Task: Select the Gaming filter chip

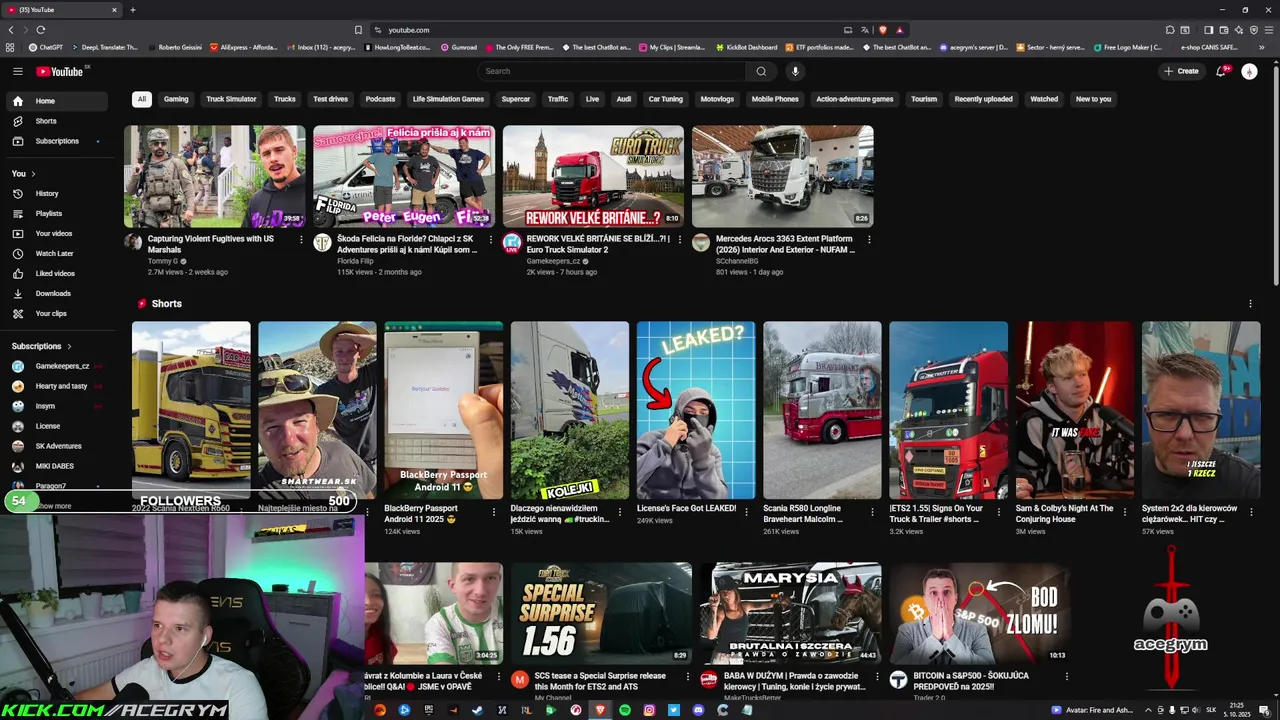Action: (176, 99)
